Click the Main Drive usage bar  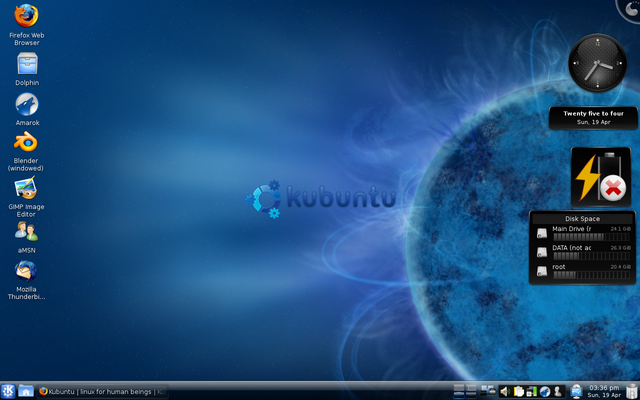pyautogui.click(x=591, y=237)
